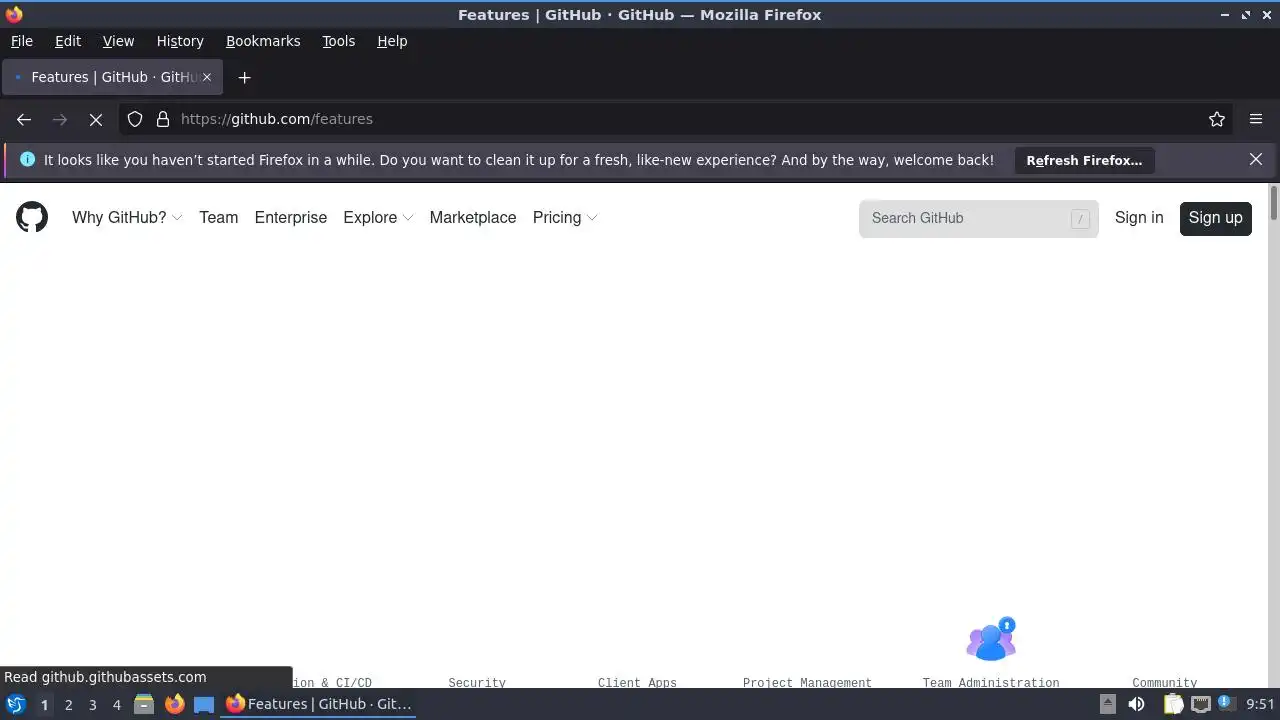Stop loading the page
The image size is (1280, 720).
[96, 119]
